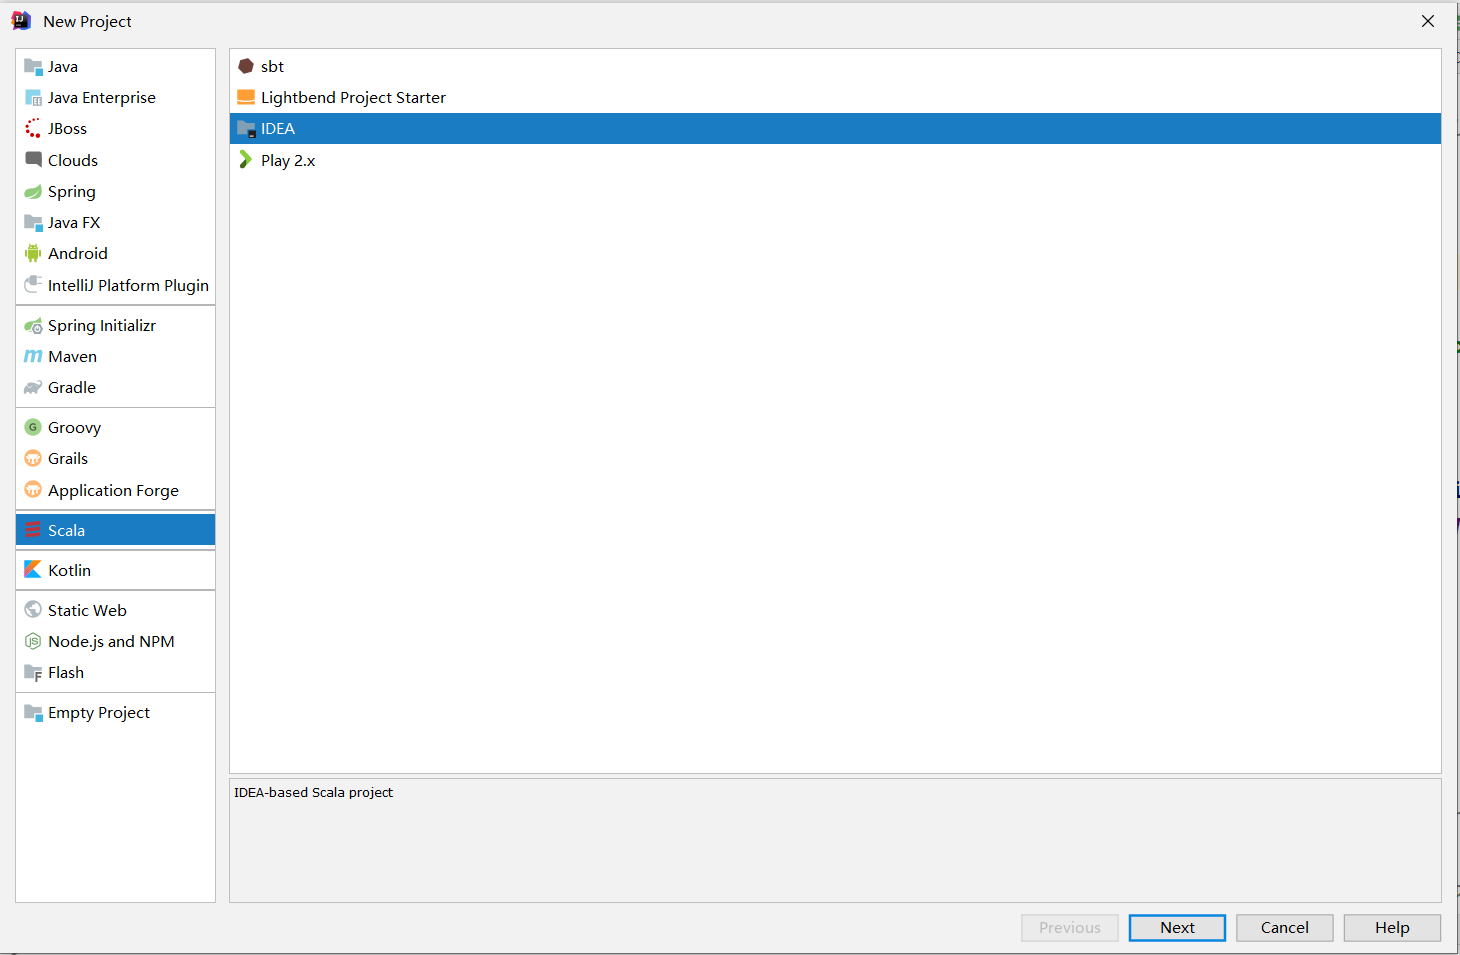
Task: Select Scala label in sidebar
Action: [x=67, y=530]
